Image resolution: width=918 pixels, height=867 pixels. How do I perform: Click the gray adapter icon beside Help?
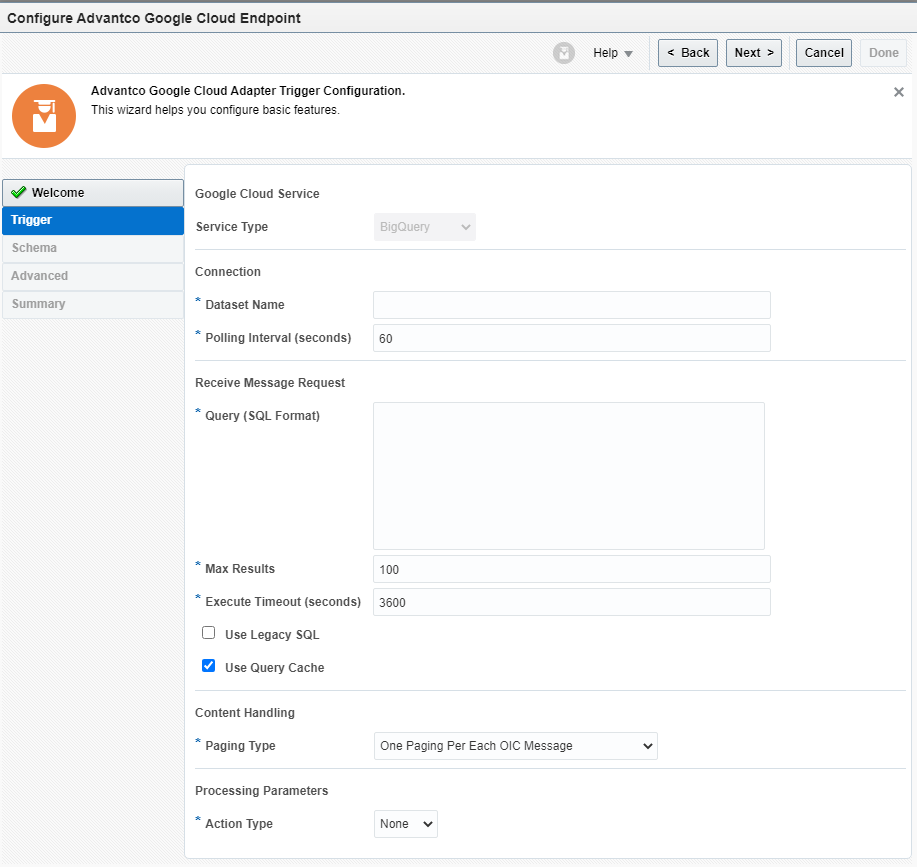pos(564,53)
